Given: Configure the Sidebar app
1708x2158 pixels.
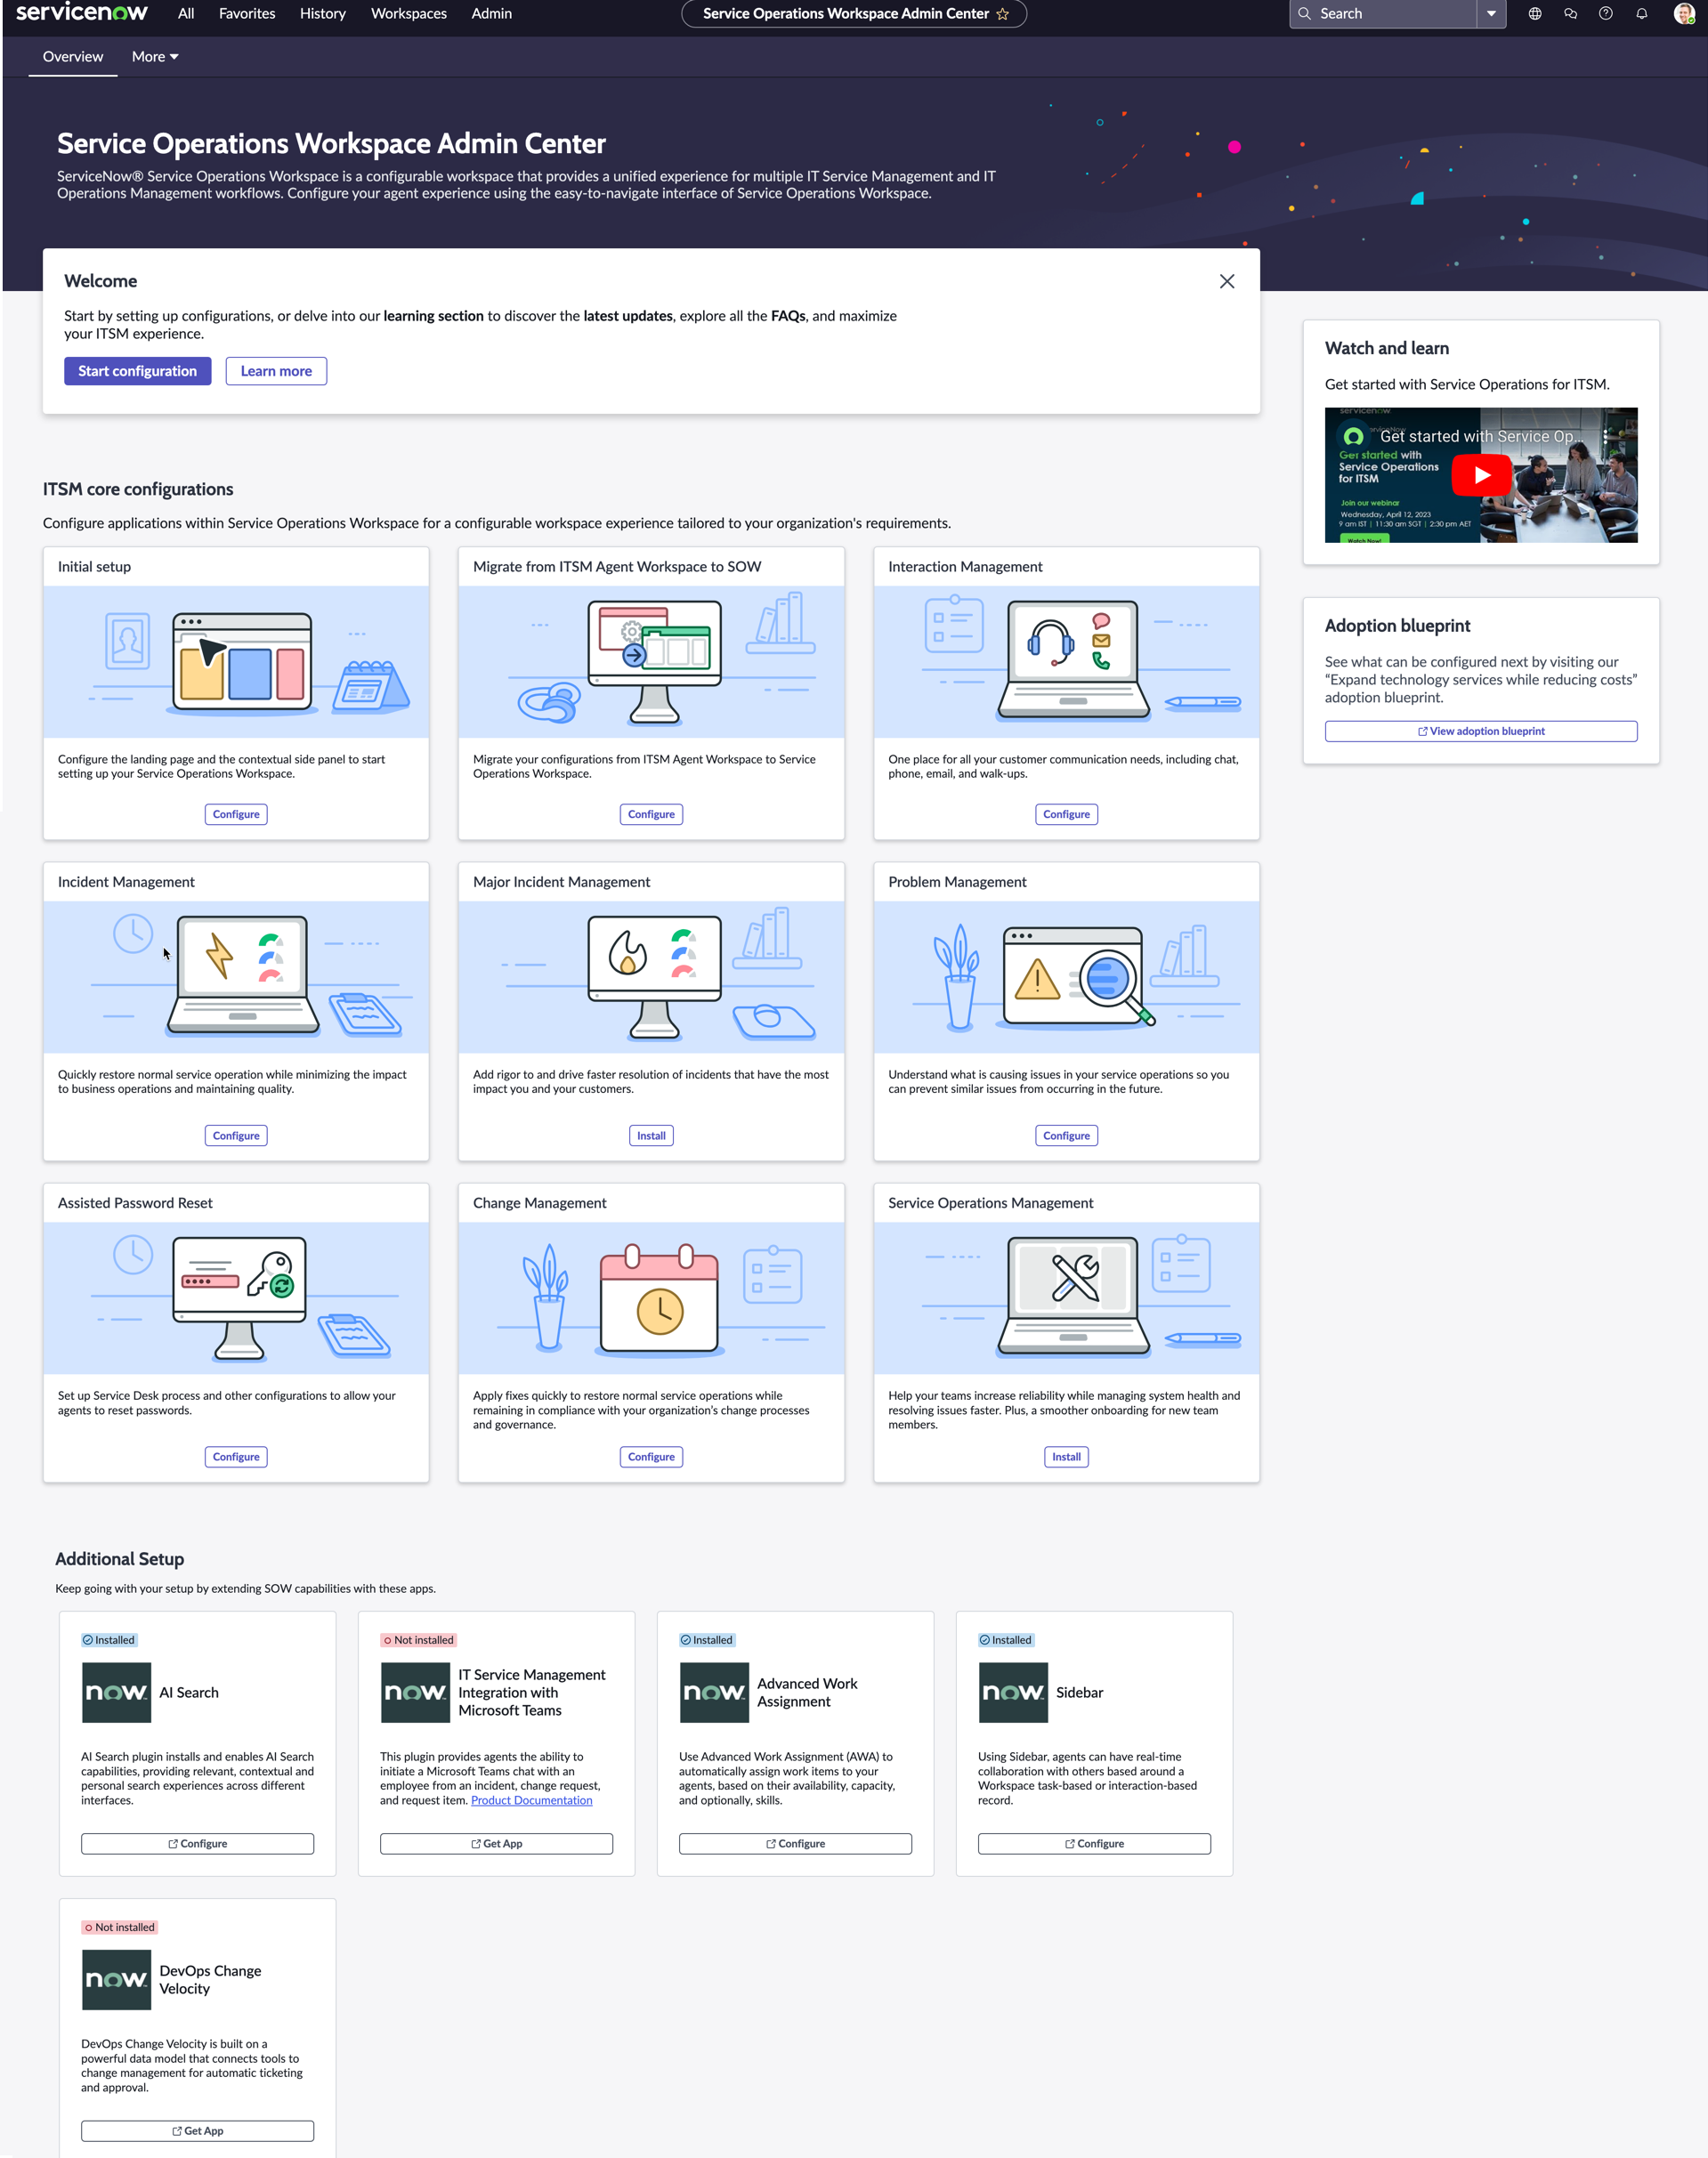Looking at the screenshot, I should click(x=1094, y=1843).
